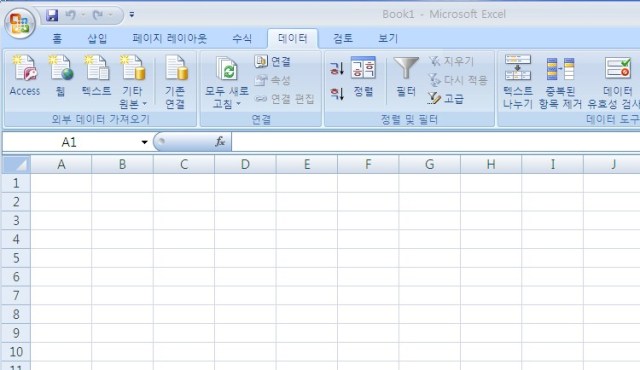Click 지우기 to clear the filter
Viewport: 640px width, 370px height.
[451, 61]
